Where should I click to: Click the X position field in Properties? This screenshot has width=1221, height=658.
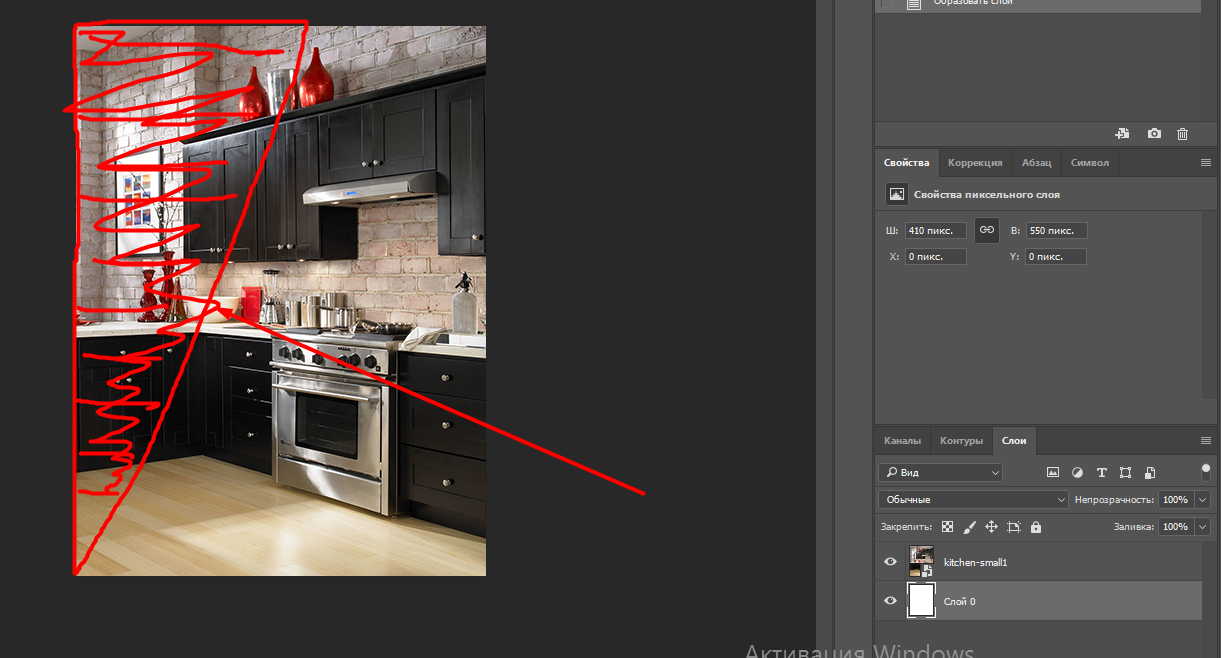tap(936, 257)
